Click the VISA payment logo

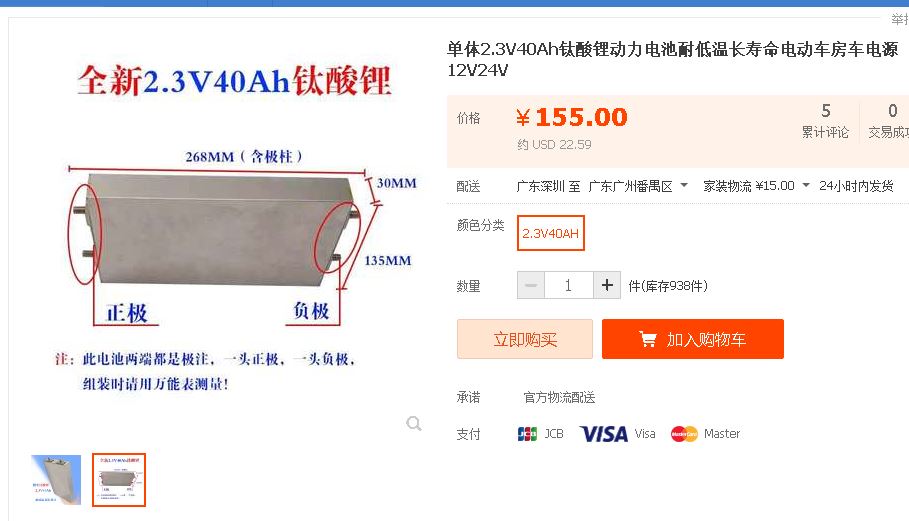pyautogui.click(x=603, y=433)
